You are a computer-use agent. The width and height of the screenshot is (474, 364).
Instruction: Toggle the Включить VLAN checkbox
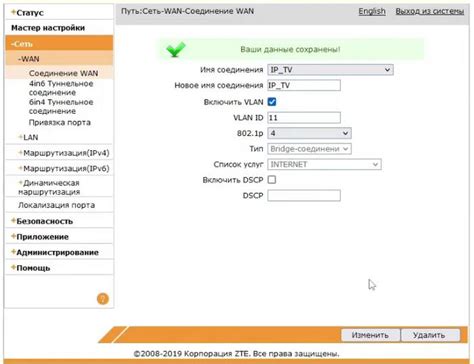(272, 102)
